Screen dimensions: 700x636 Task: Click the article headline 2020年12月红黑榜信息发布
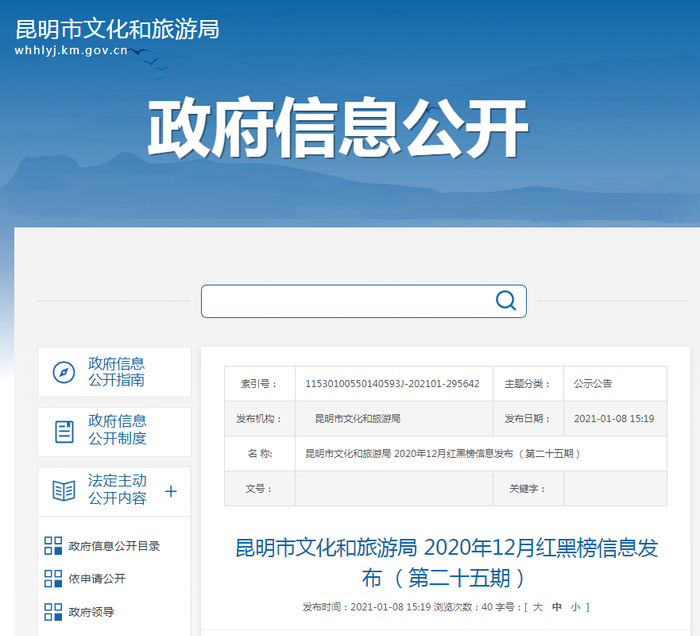[446, 562]
